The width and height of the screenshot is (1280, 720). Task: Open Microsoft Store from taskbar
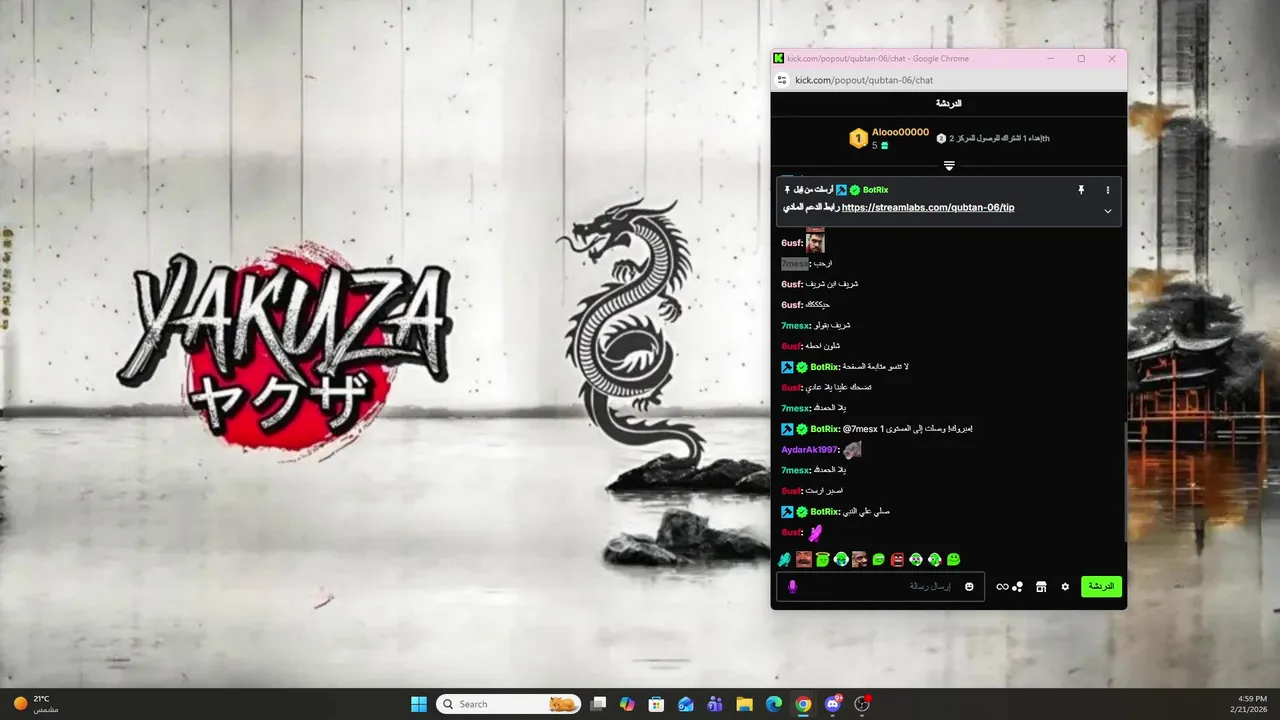[x=656, y=704]
